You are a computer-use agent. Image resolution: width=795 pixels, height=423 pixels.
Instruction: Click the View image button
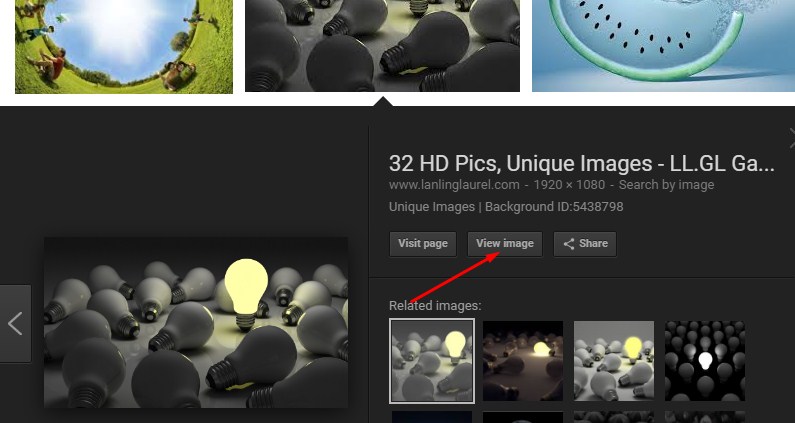pos(504,244)
